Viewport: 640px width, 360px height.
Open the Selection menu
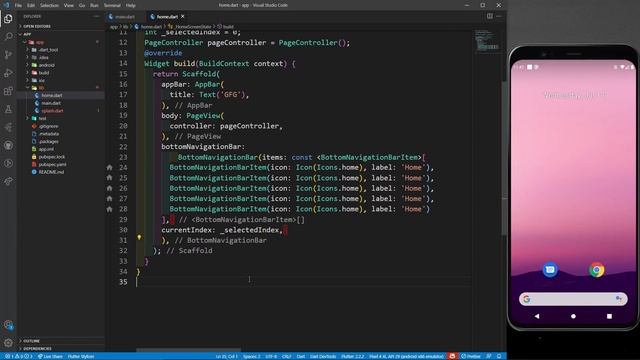49,5
